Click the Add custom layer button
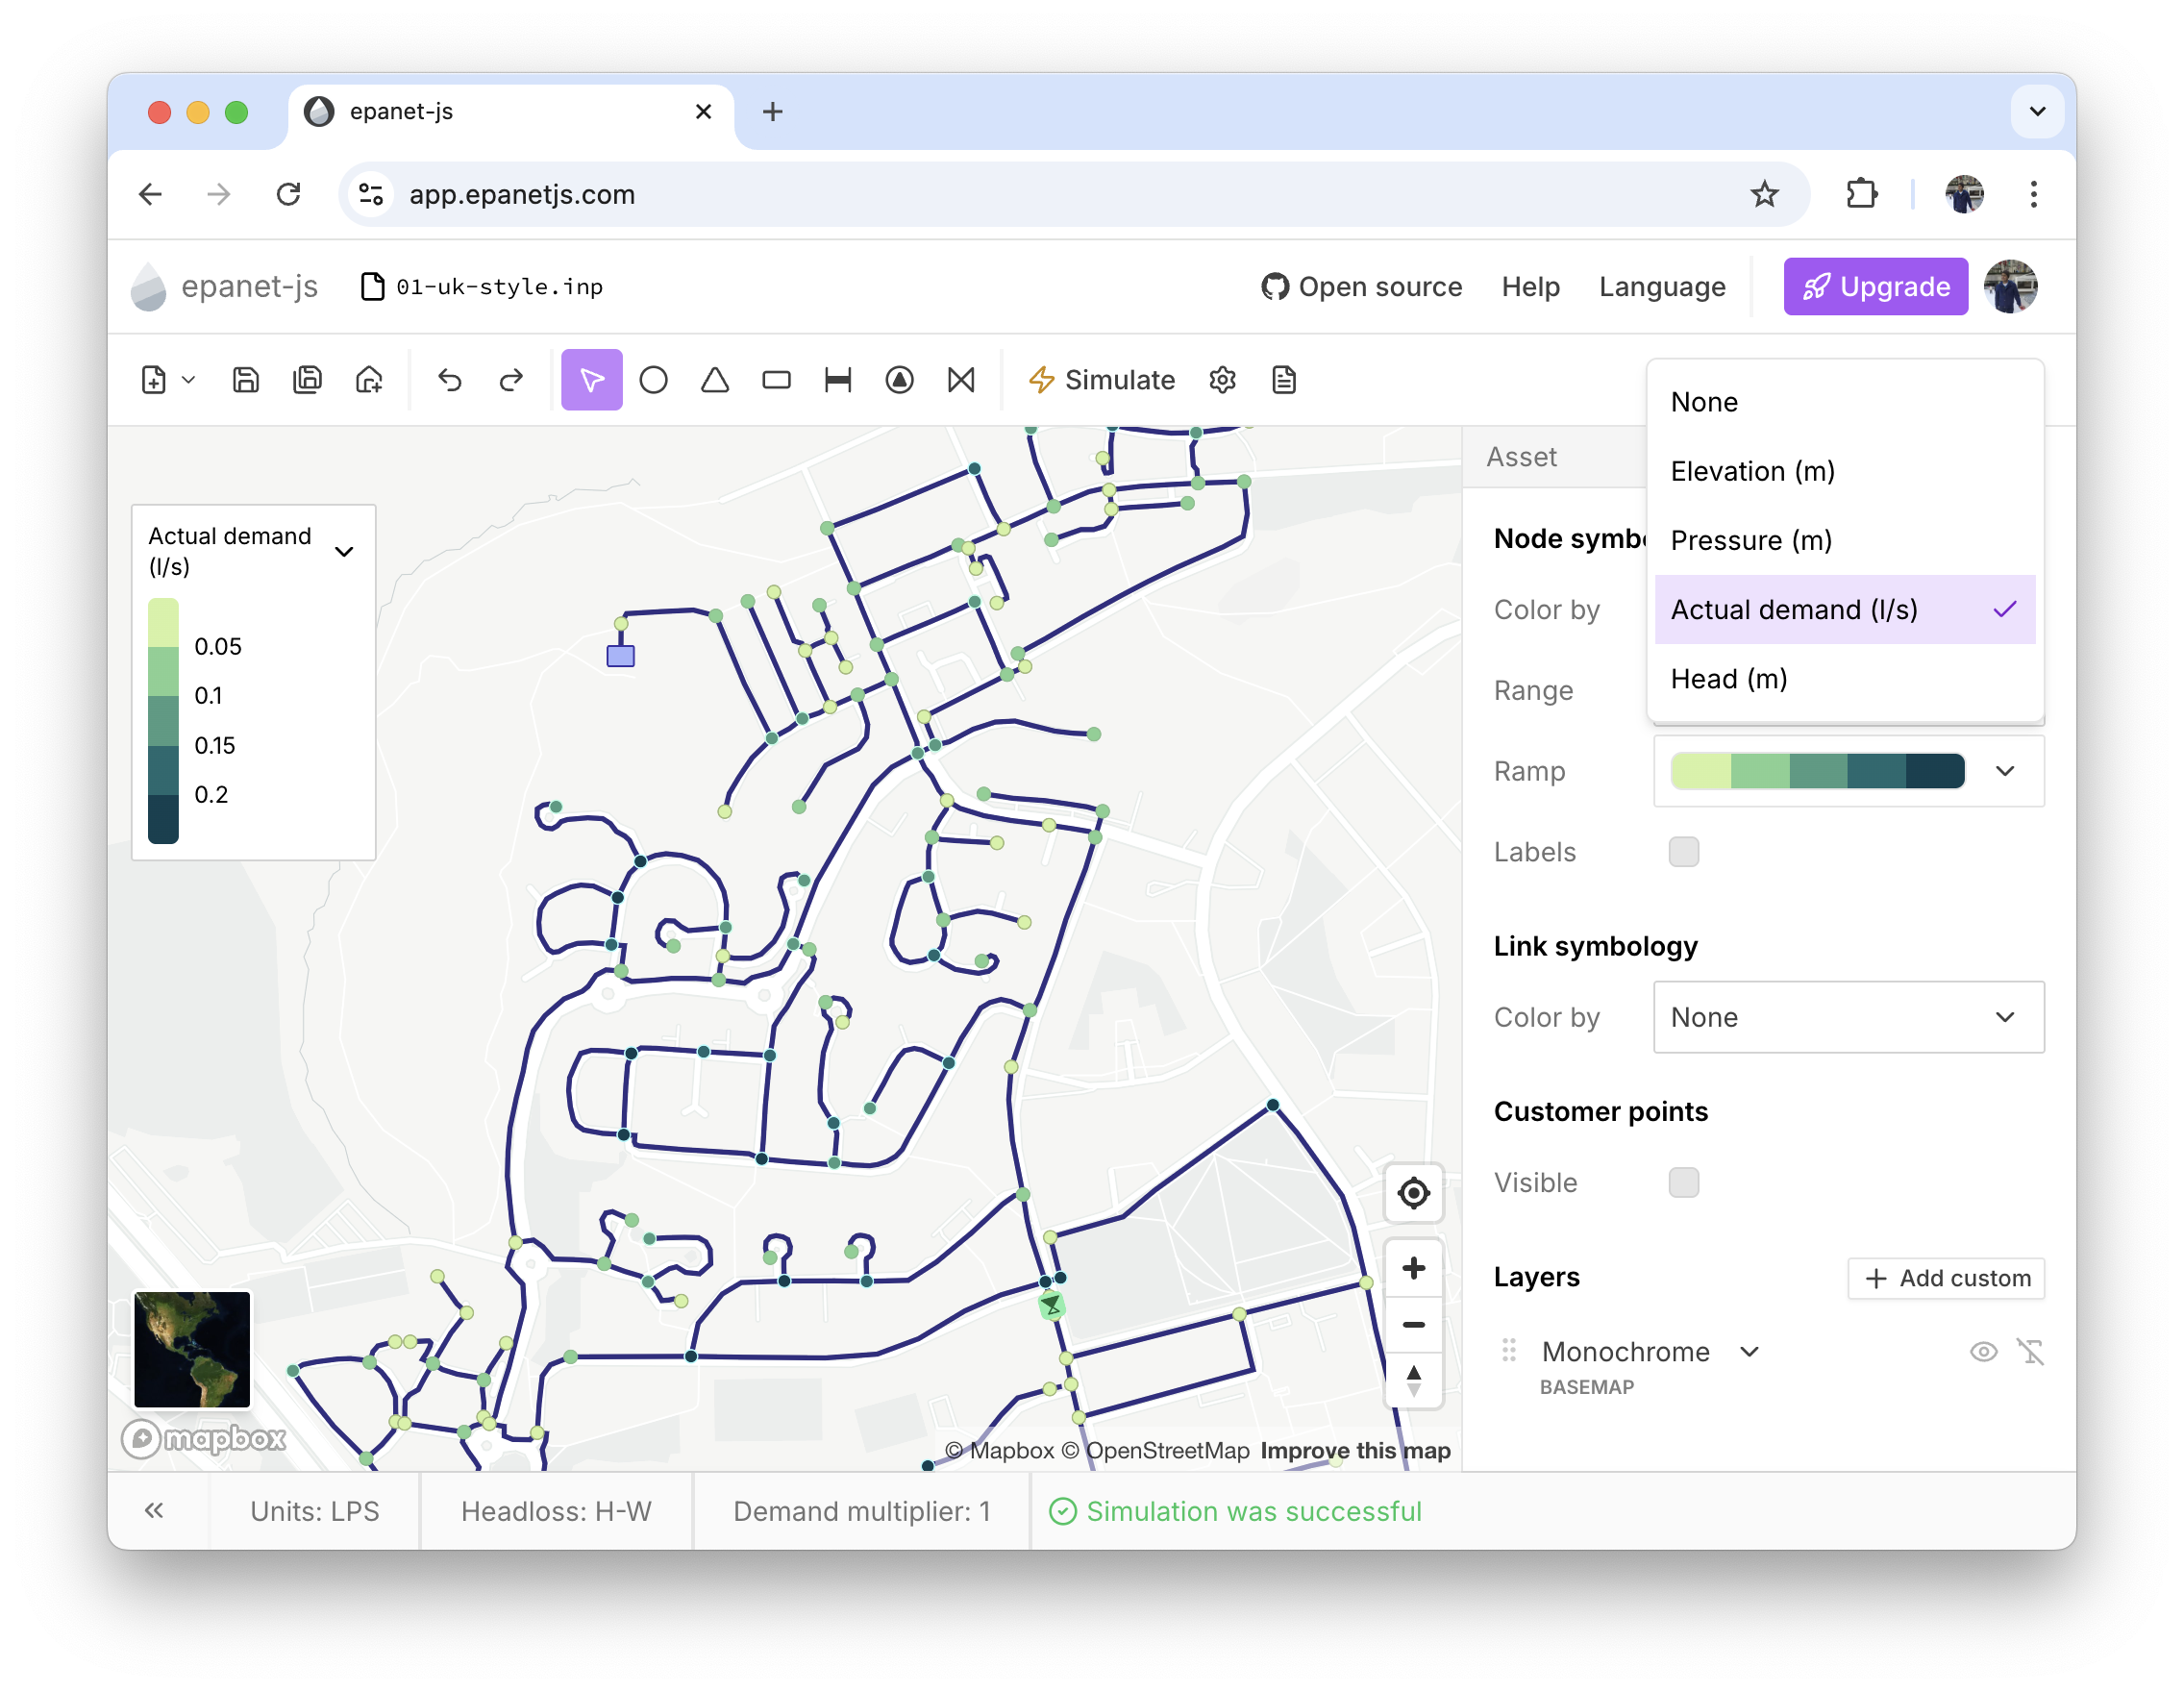 coord(1946,1278)
